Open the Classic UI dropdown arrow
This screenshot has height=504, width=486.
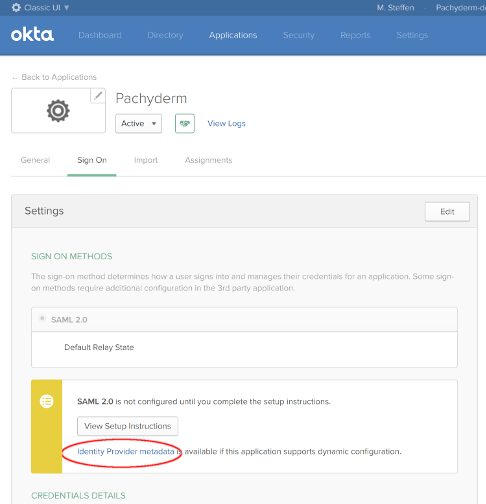[67, 8]
